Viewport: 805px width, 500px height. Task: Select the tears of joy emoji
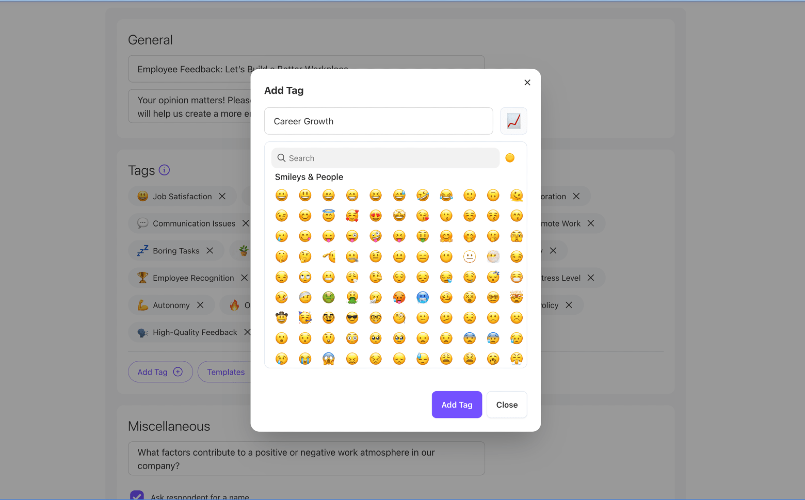point(446,195)
